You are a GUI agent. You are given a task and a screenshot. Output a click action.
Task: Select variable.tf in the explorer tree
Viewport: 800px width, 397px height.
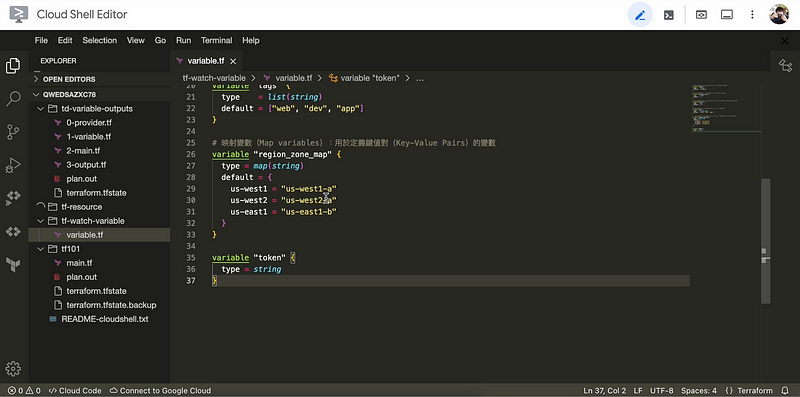99,235
